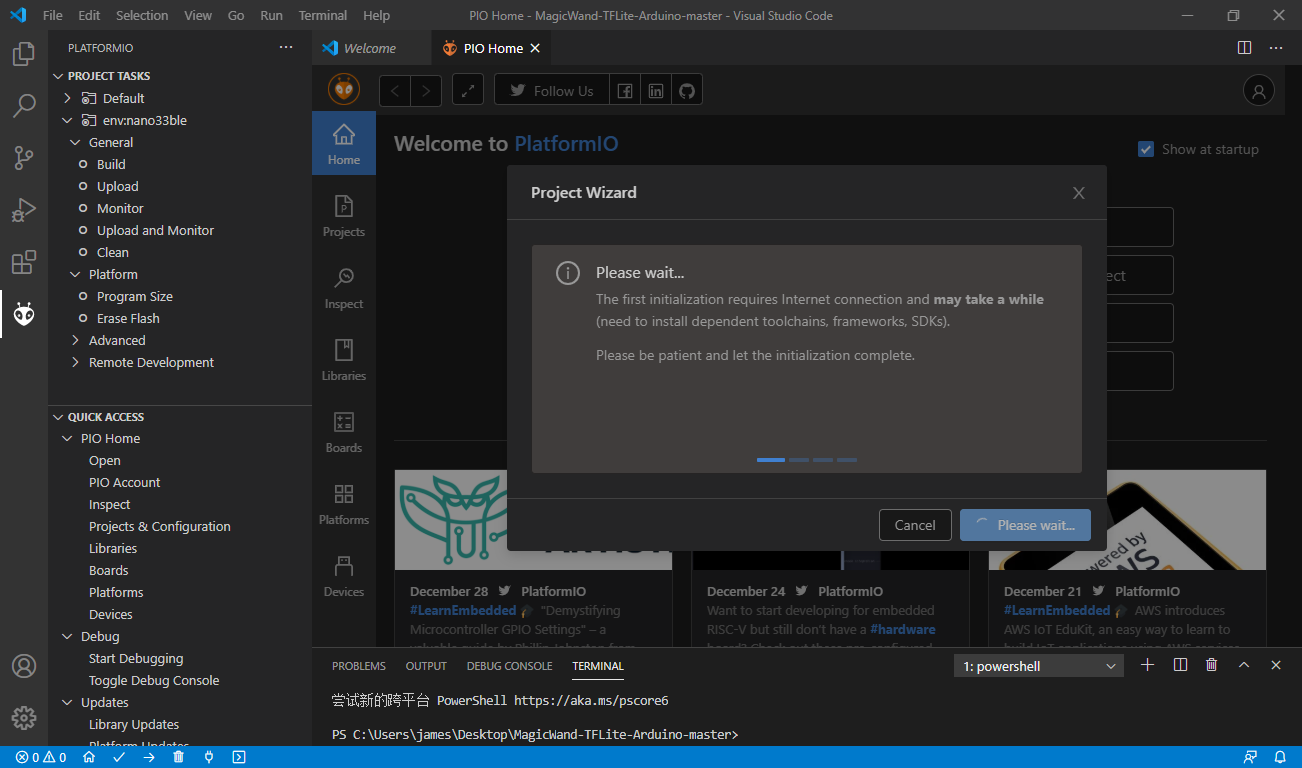Go back with the PIO Home back arrow

click(x=395, y=91)
